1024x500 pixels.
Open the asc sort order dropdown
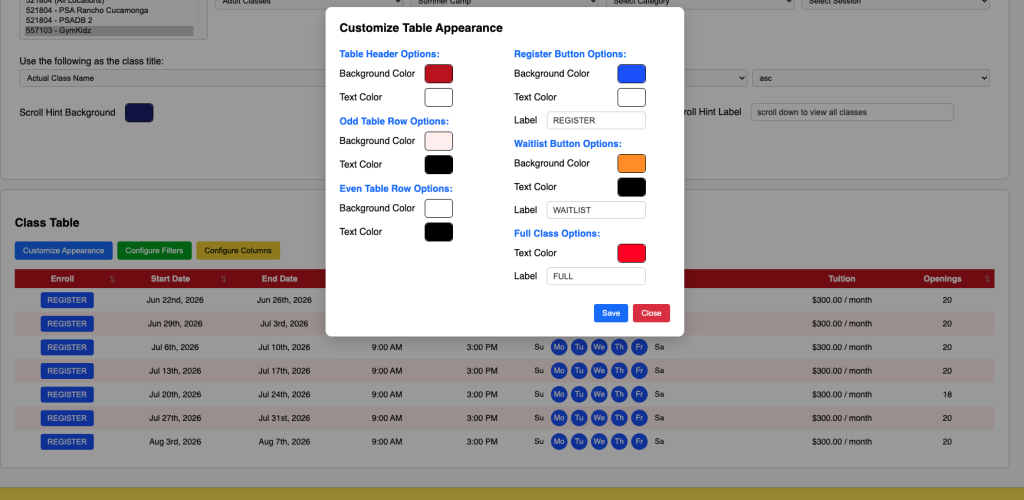click(x=871, y=78)
